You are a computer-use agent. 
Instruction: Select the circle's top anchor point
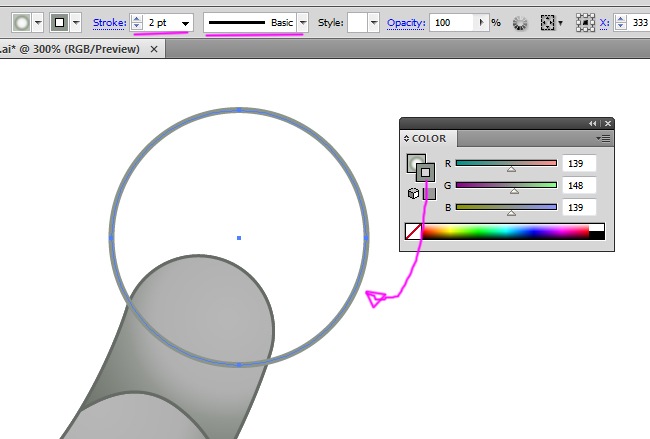[x=239, y=110]
